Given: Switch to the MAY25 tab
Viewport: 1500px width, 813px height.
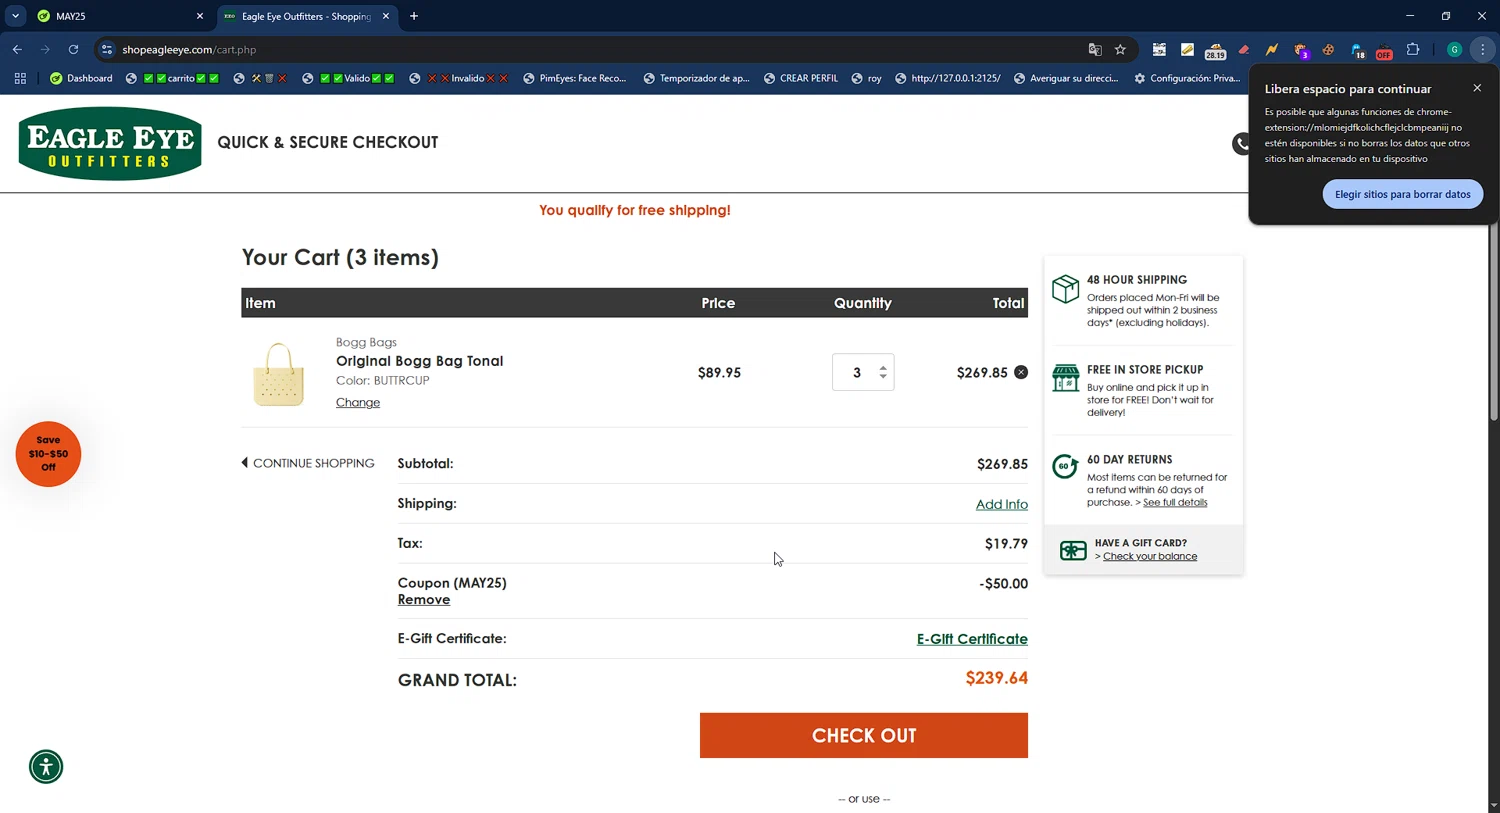Looking at the screenshot, I should (x=119, y=16).
